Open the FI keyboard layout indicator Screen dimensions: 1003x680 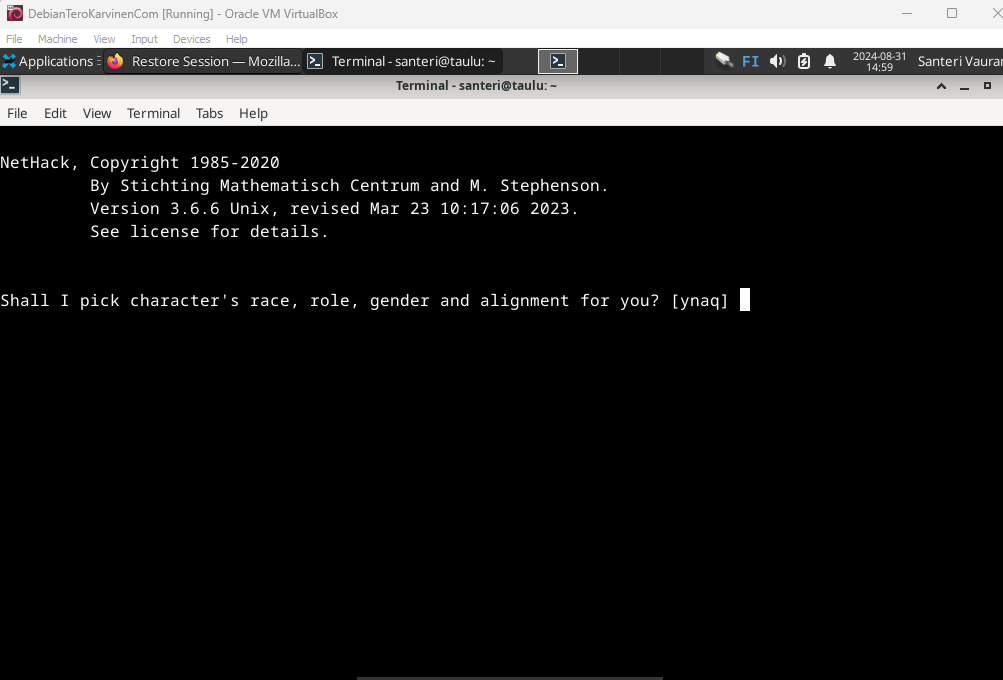pyautogui.click(x=750, y=61)
